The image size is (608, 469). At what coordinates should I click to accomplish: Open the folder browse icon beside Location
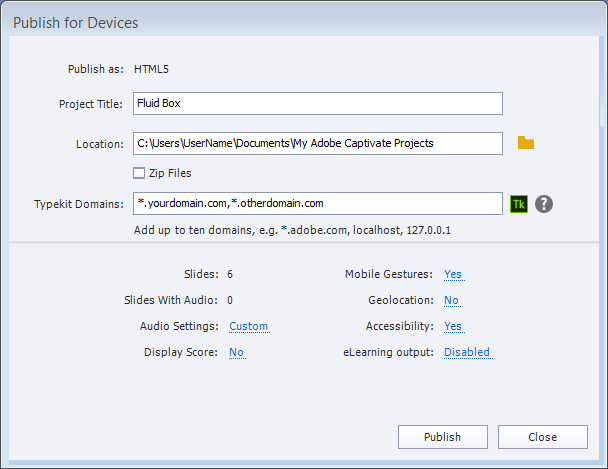click(x=526, y=143)
